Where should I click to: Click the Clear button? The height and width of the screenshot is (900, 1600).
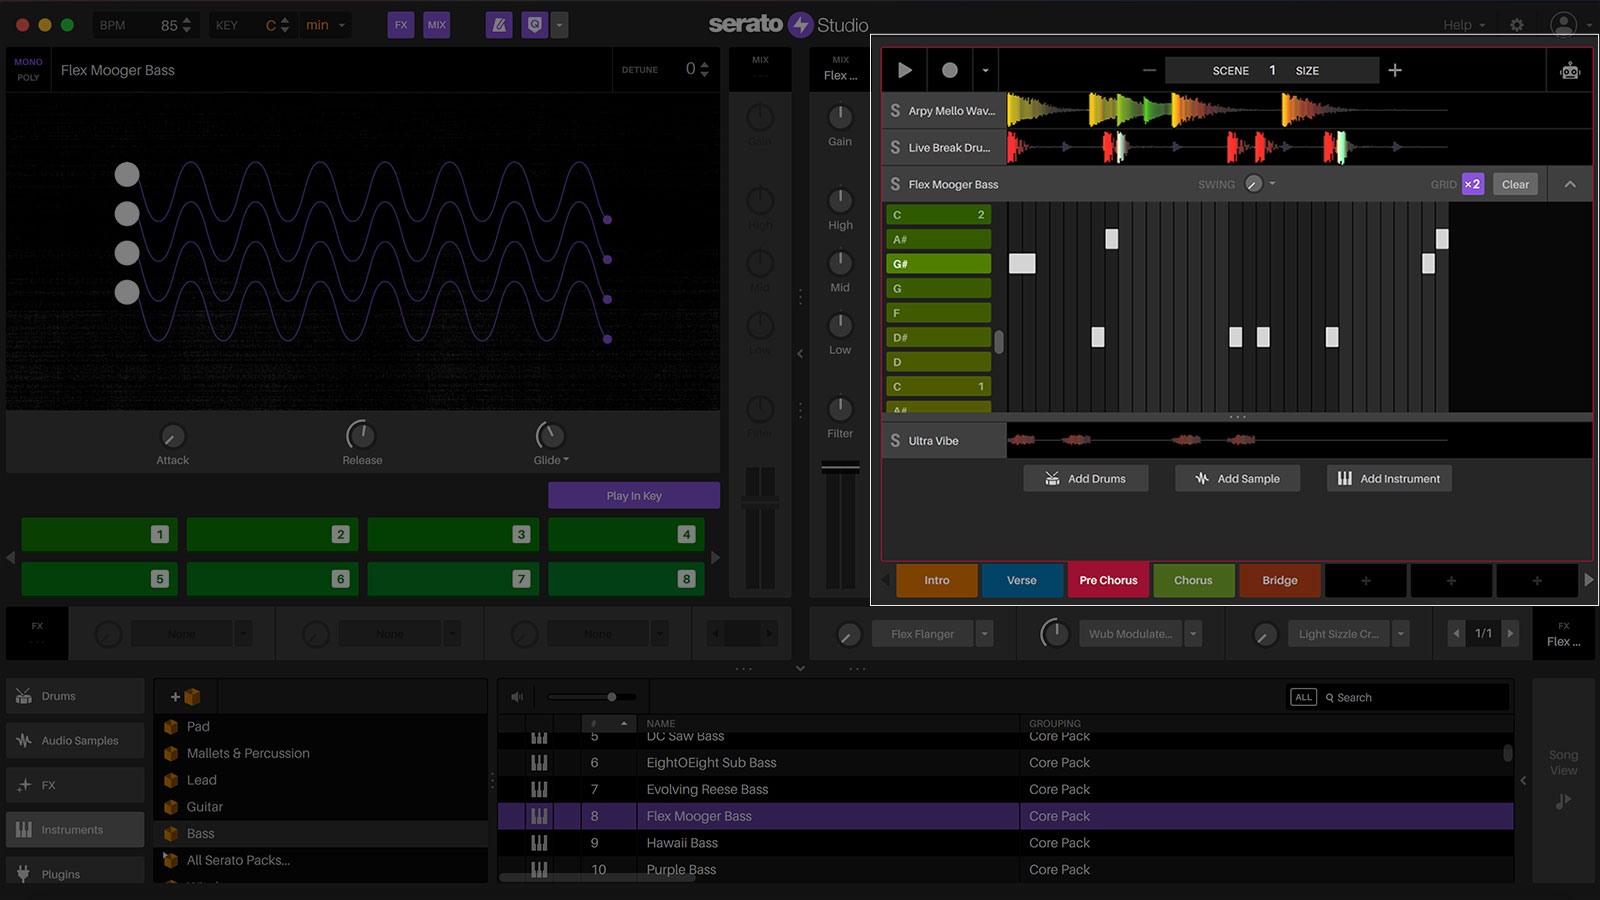coord(1515,184)
